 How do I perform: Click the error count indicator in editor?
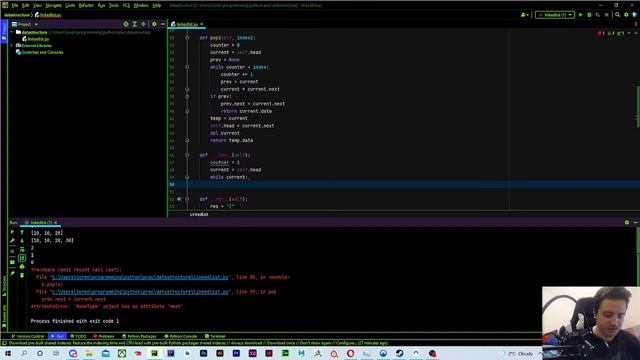(x=601, y=33)
